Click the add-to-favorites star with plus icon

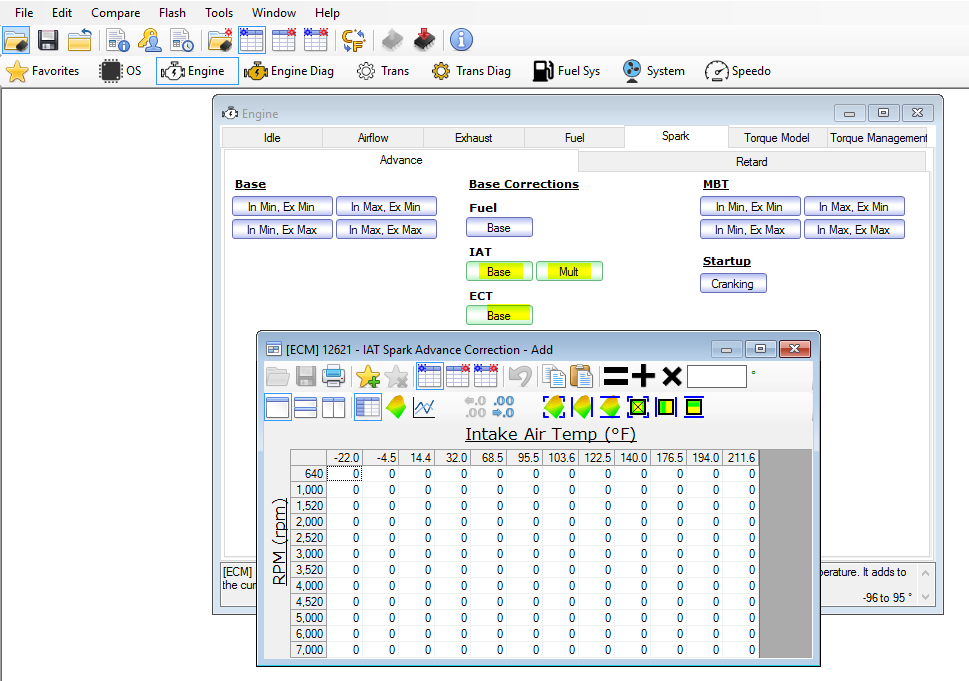click(x=368, y=376)
